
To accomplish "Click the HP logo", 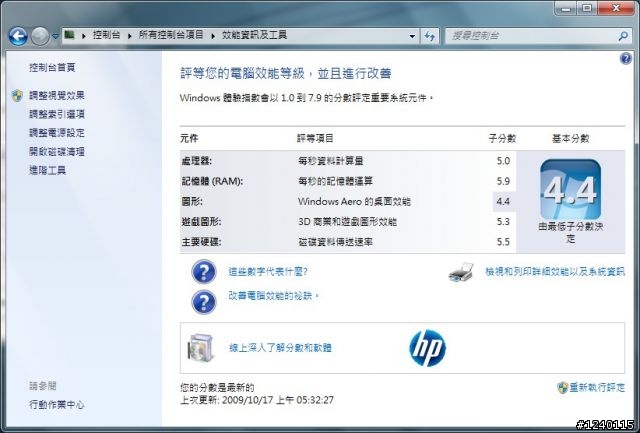I will click(427, 348).
